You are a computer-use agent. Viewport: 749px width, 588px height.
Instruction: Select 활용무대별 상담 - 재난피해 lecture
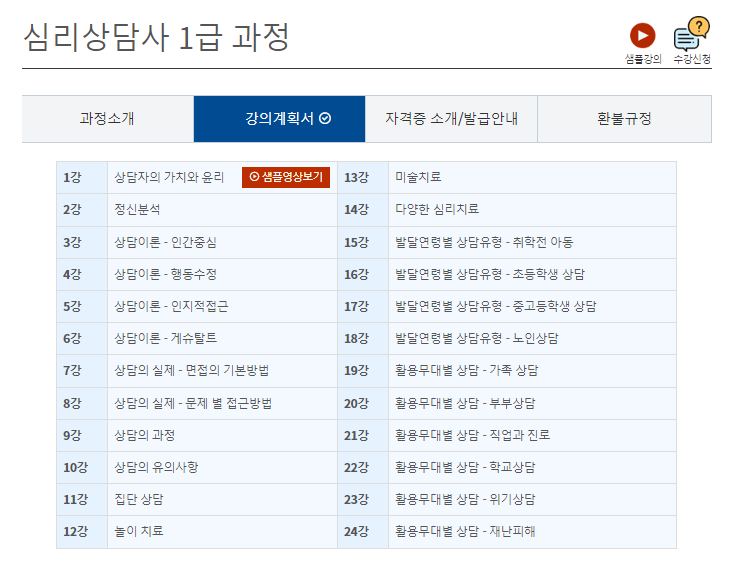(465, 531)
